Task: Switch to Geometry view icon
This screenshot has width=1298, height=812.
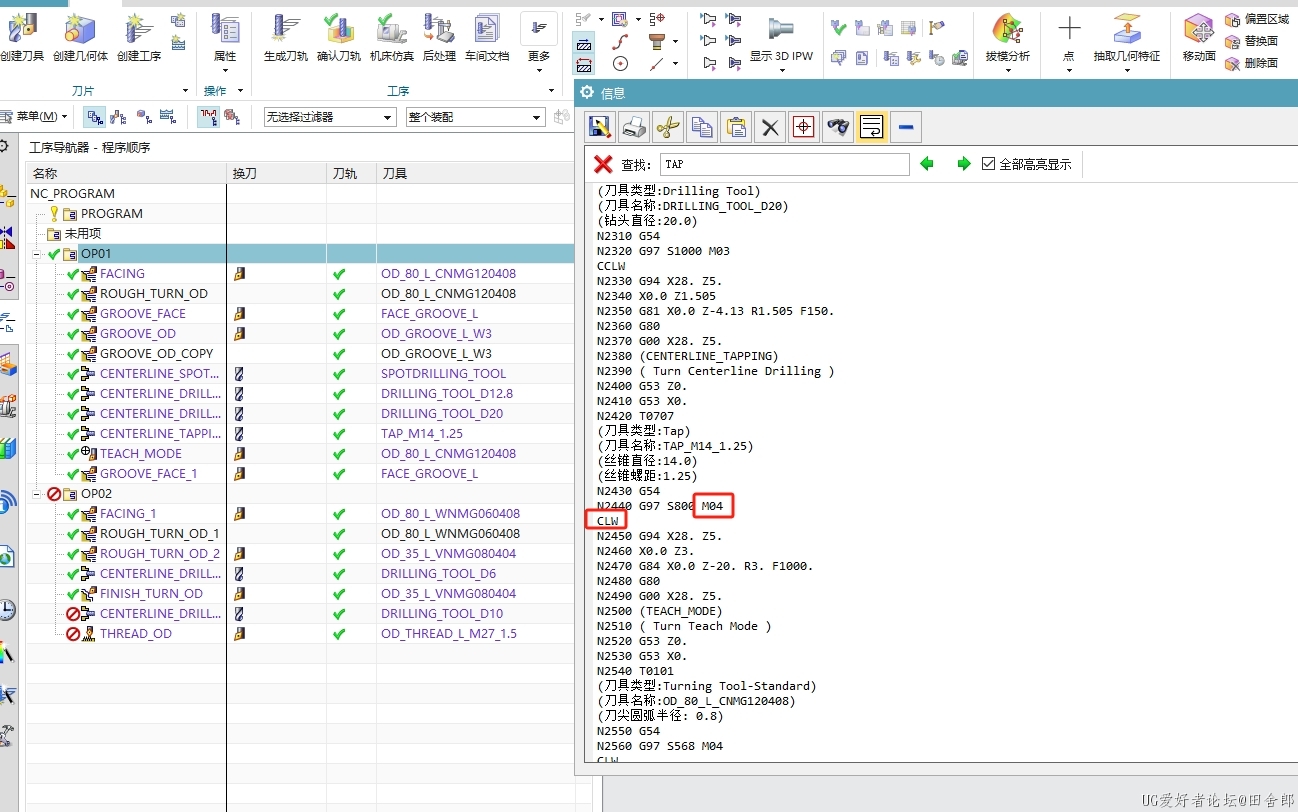Action: pyautogui.click(x=144, y=117)
